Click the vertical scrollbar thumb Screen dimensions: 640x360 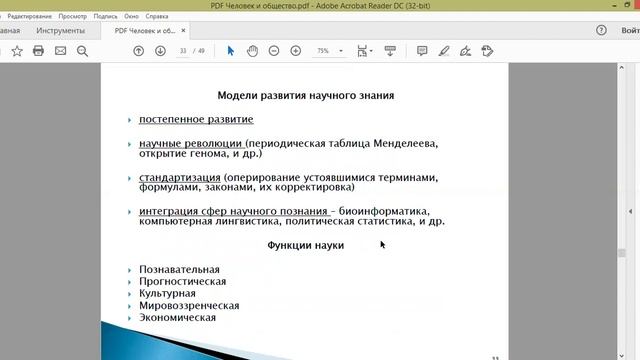pos(621,253)
